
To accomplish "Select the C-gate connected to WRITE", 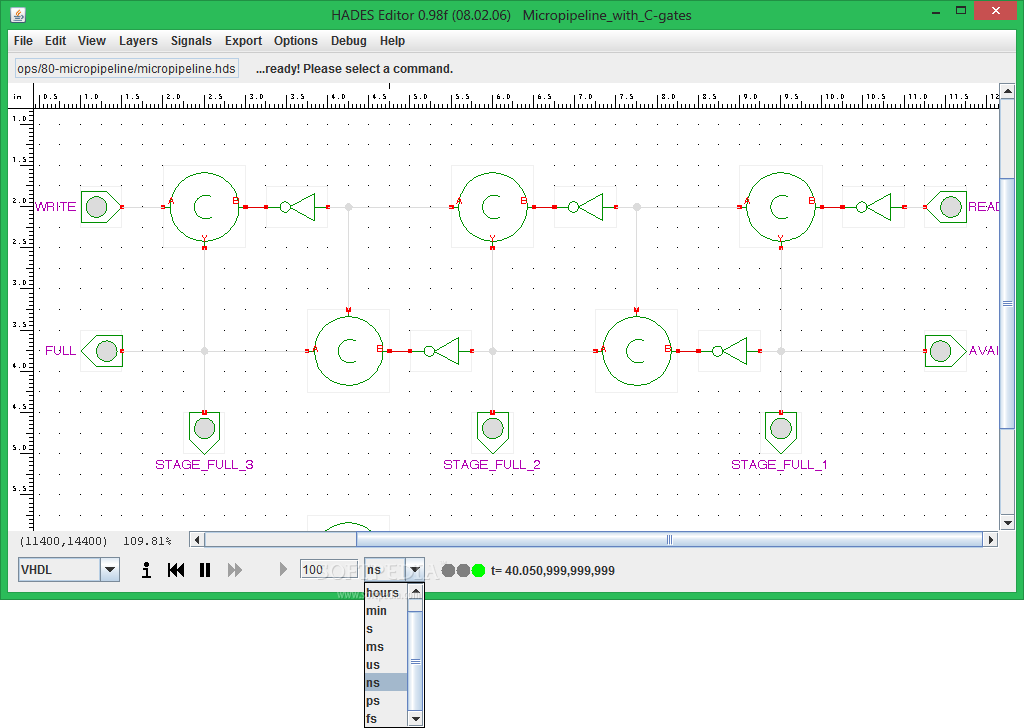I will [204, 207].
